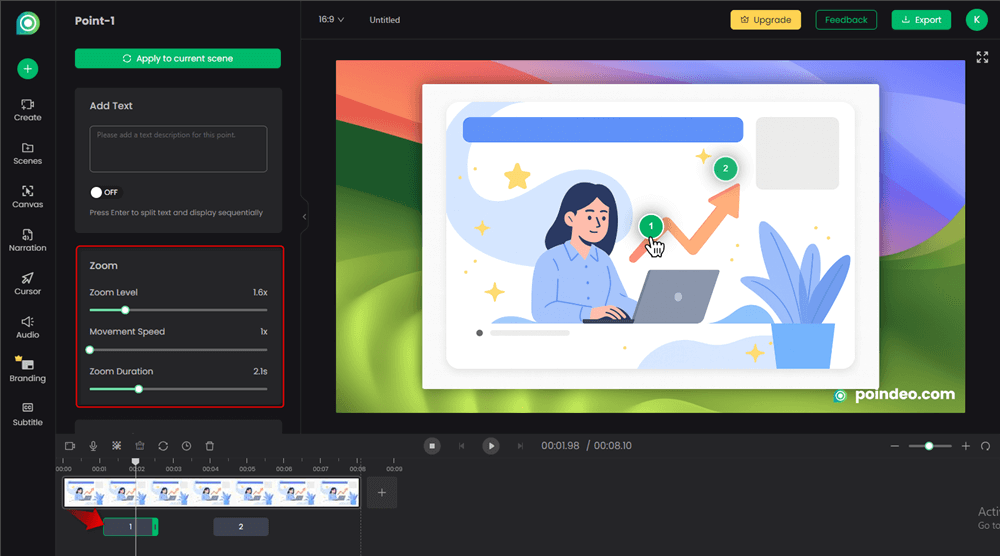Click the clock icon in timeline toolbar
Image resolution: width=1000 pixels, height=556 pixels.
186,446
